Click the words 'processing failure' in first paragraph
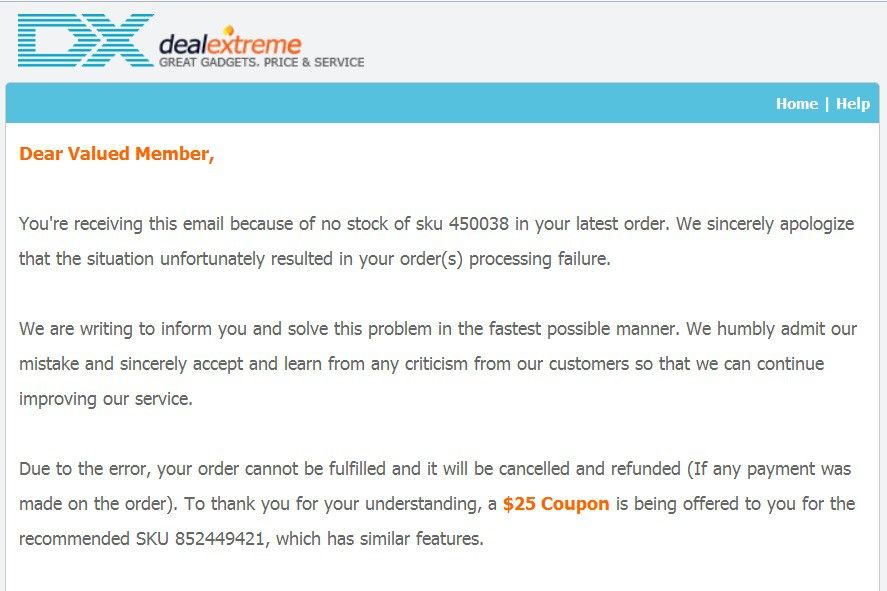Screen dimensions: 887x591 pos(540,259)
